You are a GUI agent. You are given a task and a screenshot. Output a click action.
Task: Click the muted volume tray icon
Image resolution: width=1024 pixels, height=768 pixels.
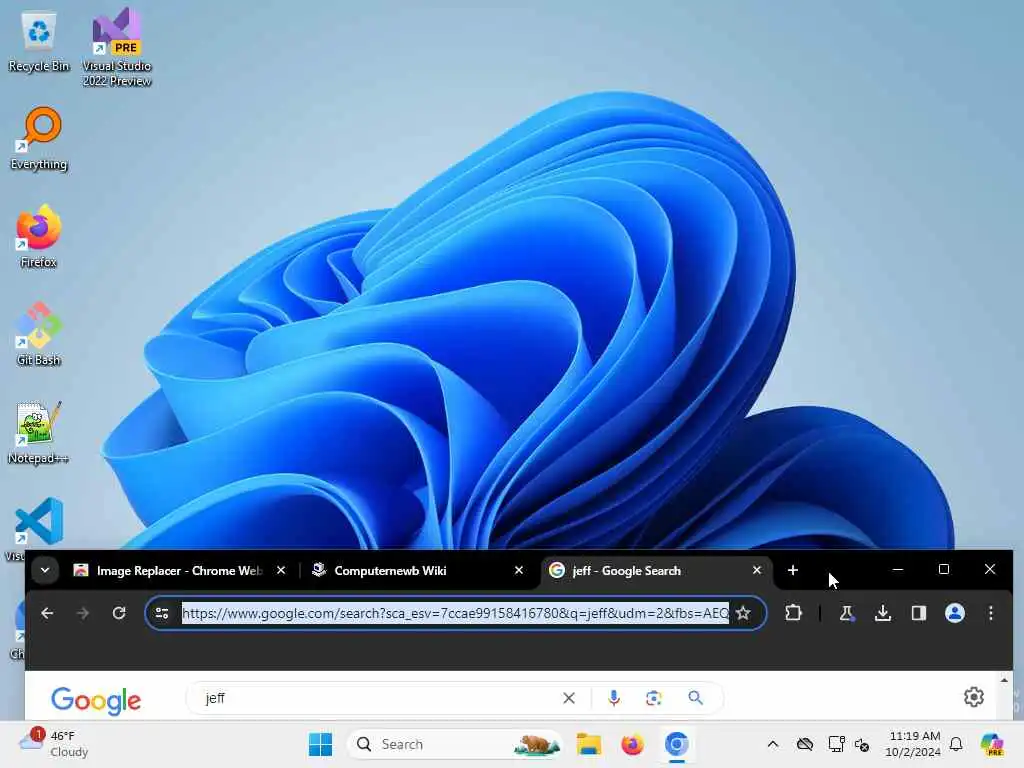862,744
